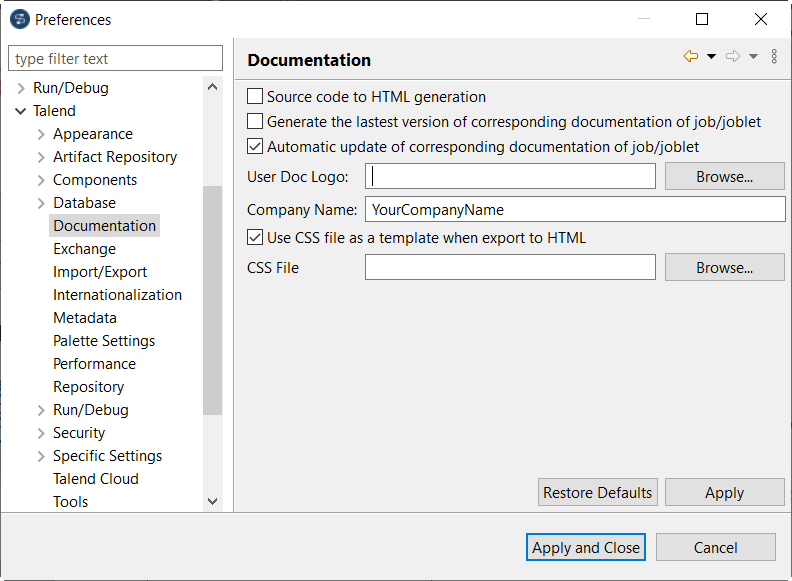The height and width of the screenshot is (581, 792).
Task: Select Import/Export in preferences tree
Action: [100, 272]
